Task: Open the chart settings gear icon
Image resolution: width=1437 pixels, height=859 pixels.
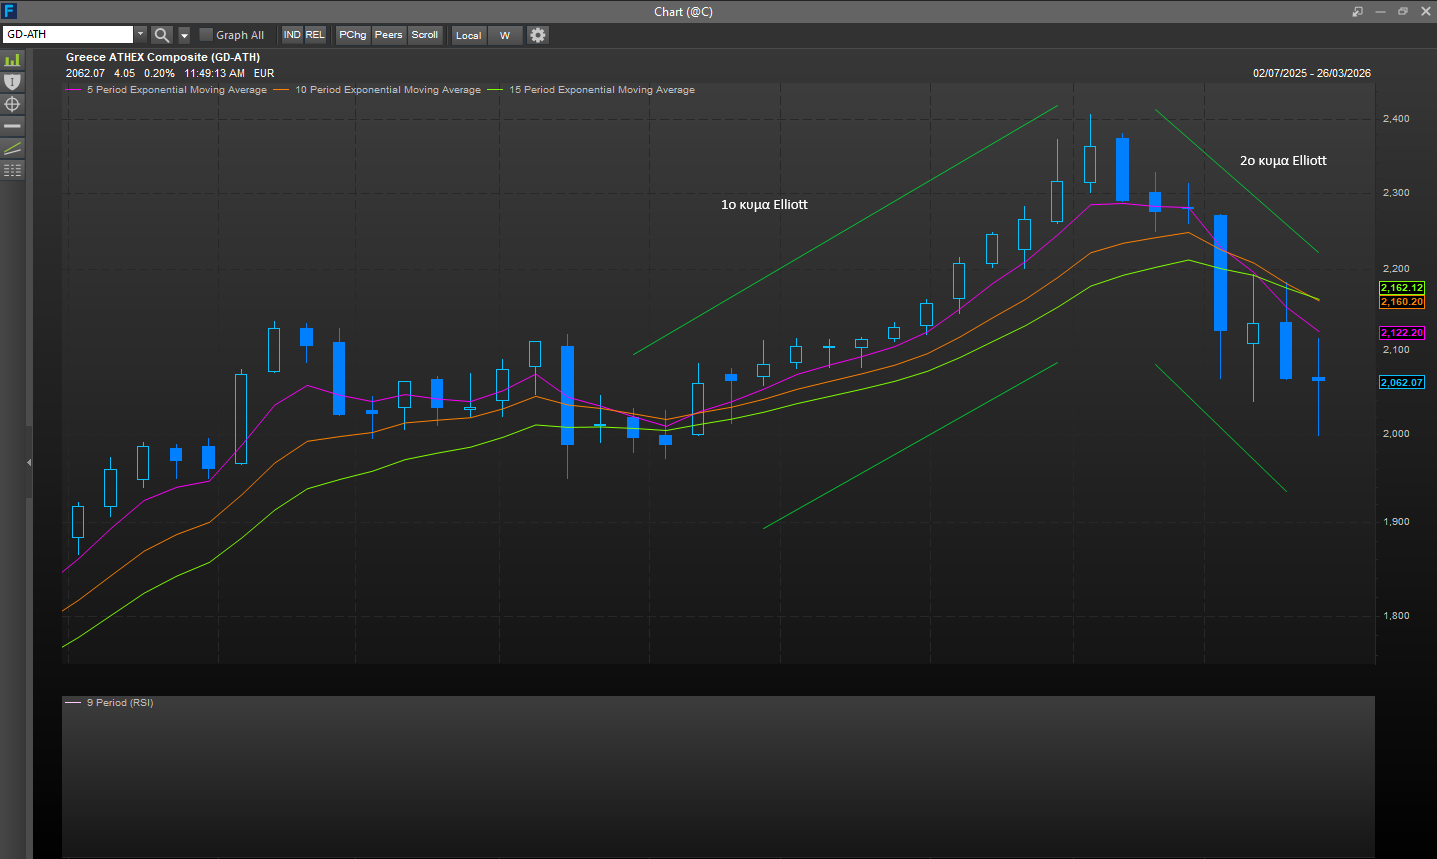Action: pos(537,34)
